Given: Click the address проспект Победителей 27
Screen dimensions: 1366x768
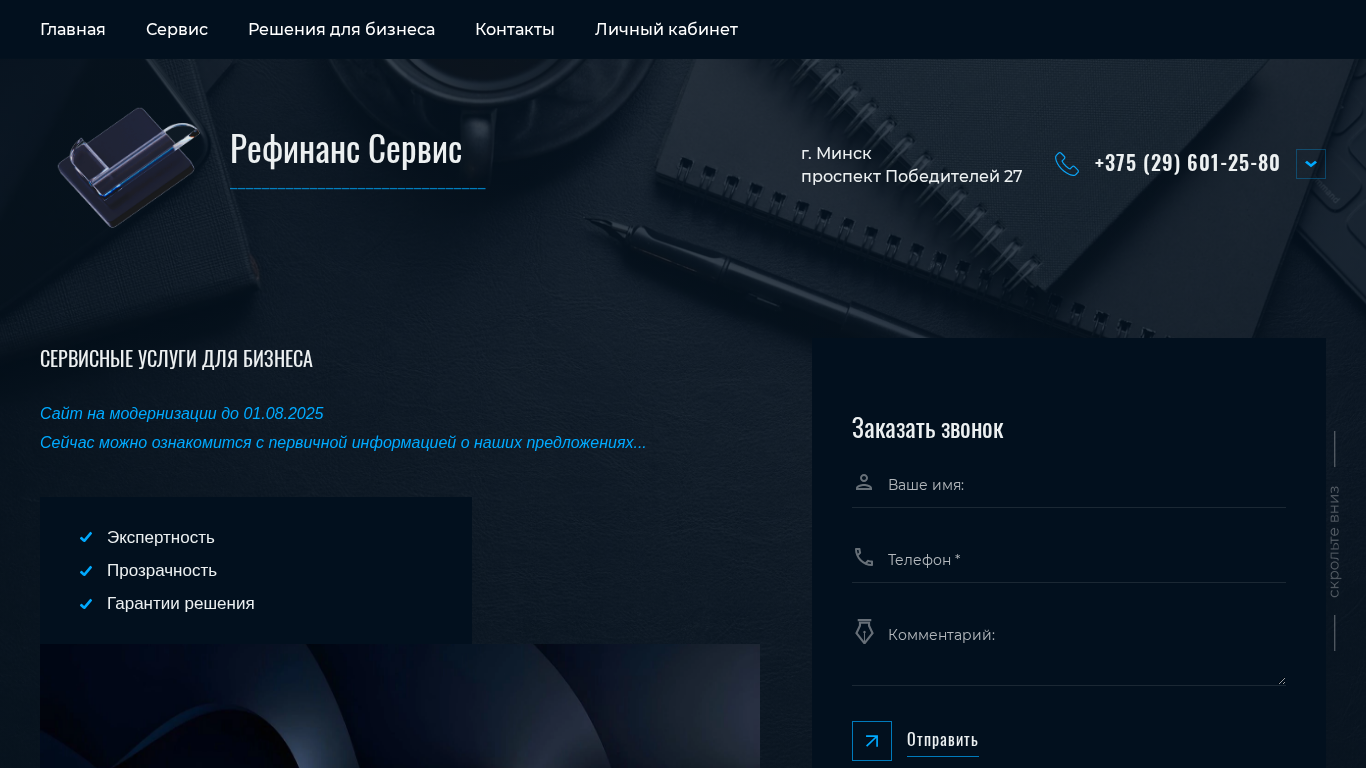Looking at the screenshot, I should [911, 177].
